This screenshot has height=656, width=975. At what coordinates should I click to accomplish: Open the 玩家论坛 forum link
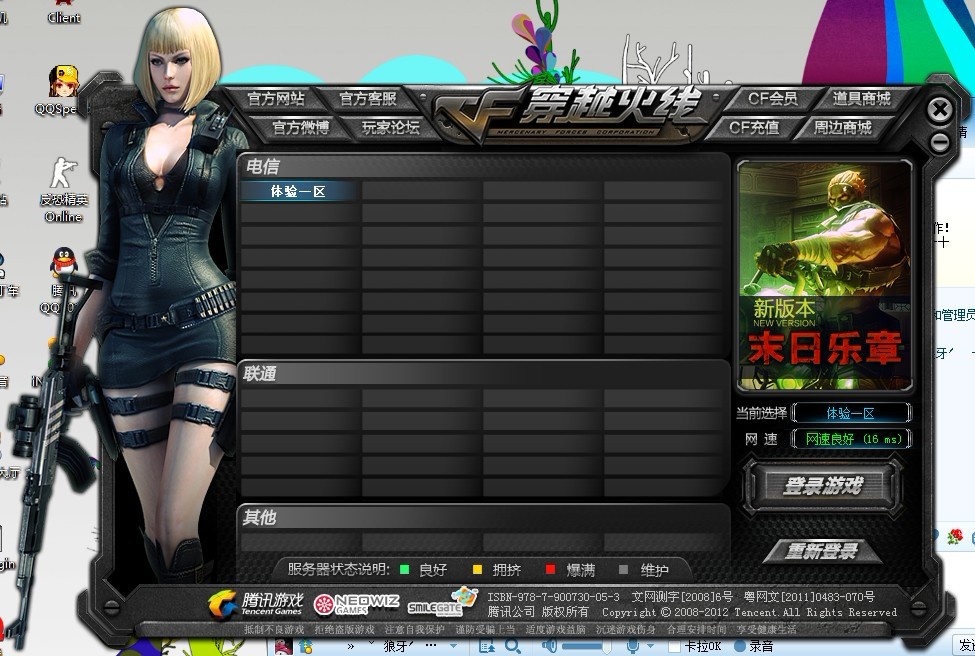[x=391, y=127]
